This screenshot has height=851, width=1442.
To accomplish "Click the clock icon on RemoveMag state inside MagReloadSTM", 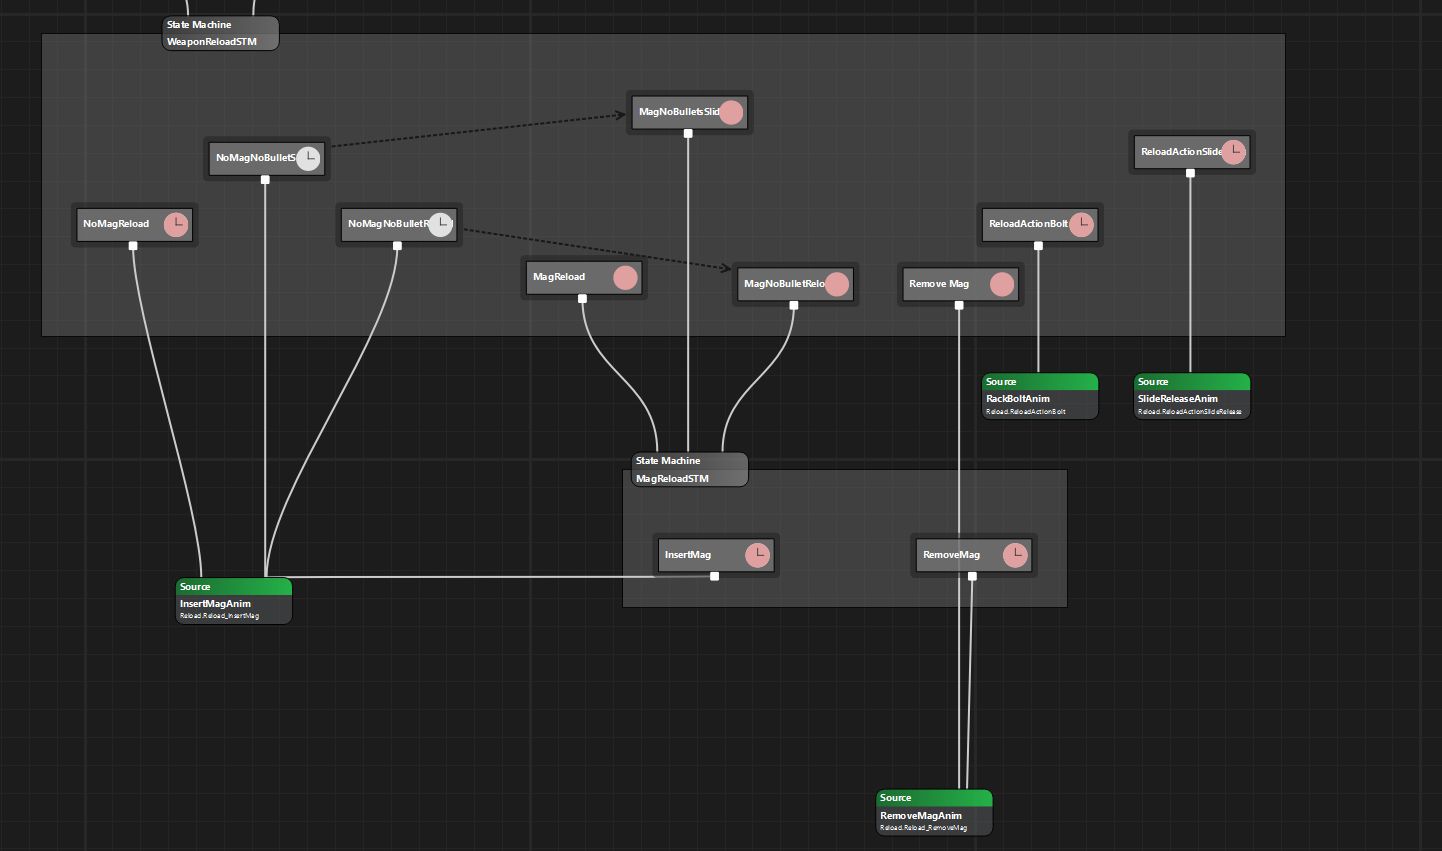I will [1015, 555].
